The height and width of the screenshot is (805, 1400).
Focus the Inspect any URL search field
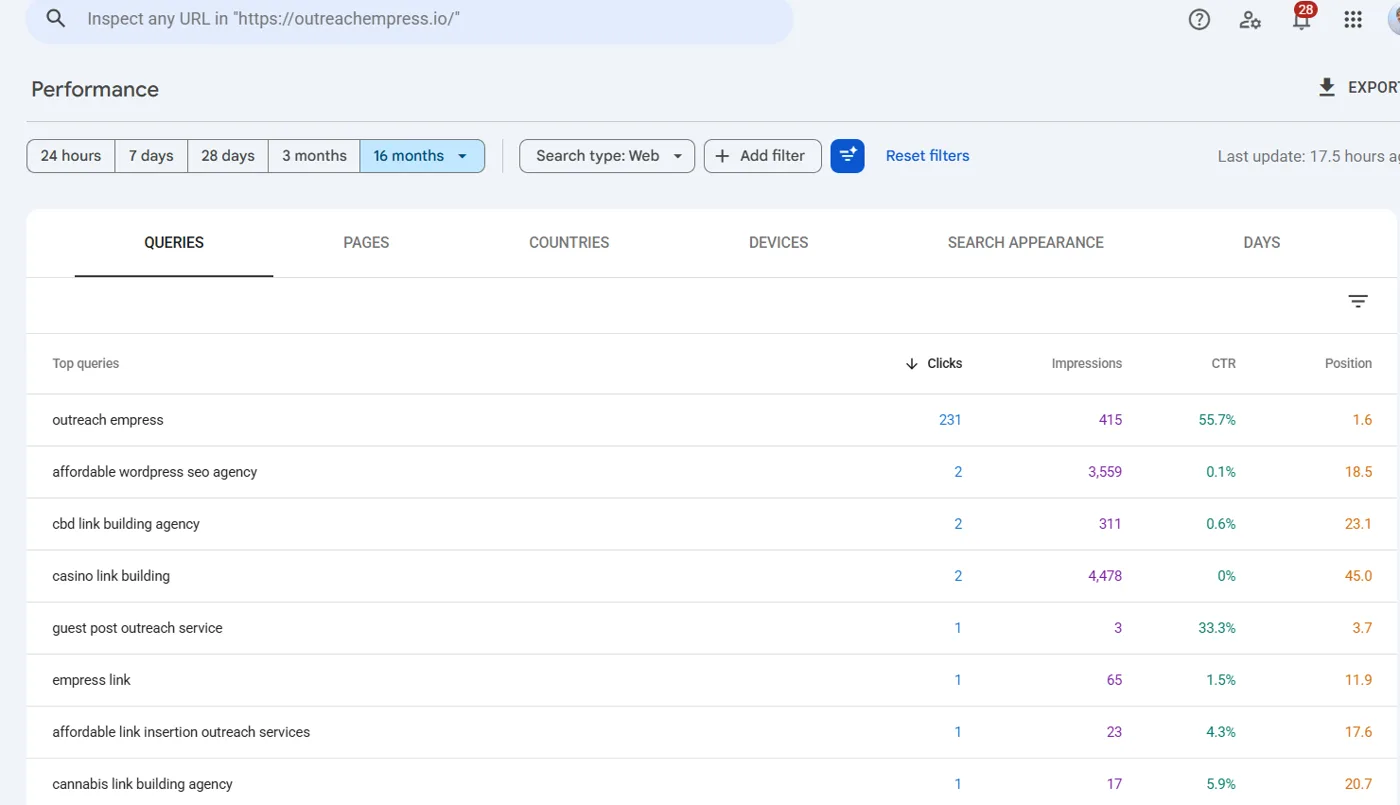410,19
